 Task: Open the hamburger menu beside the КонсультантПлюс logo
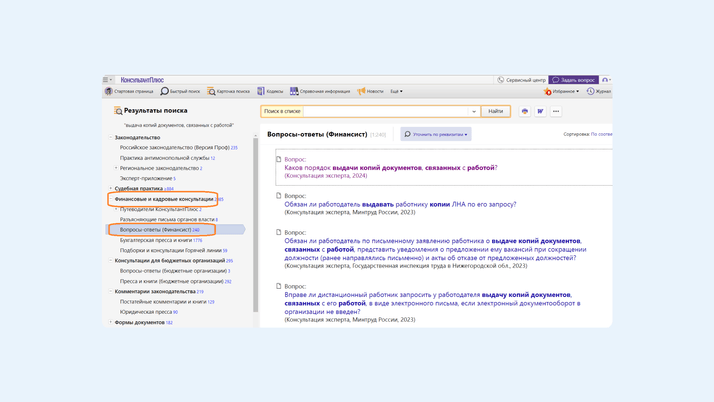108,80
